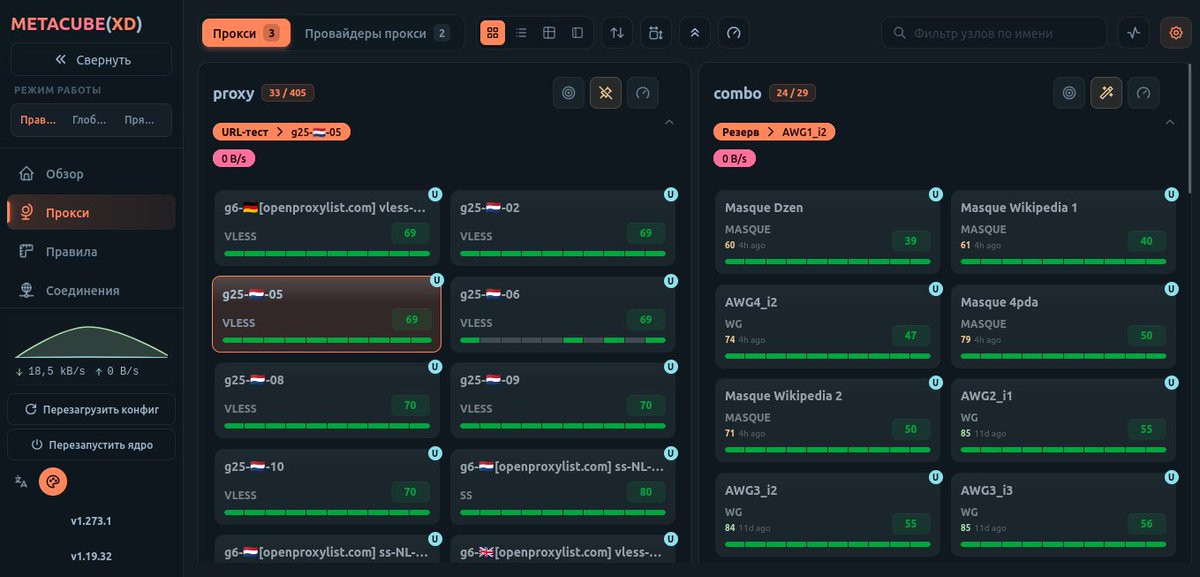Click the group layout icon in toolbar
The width and height of the screenshot is (1200, 577).
pyautogui.click(x=656, y=33)
